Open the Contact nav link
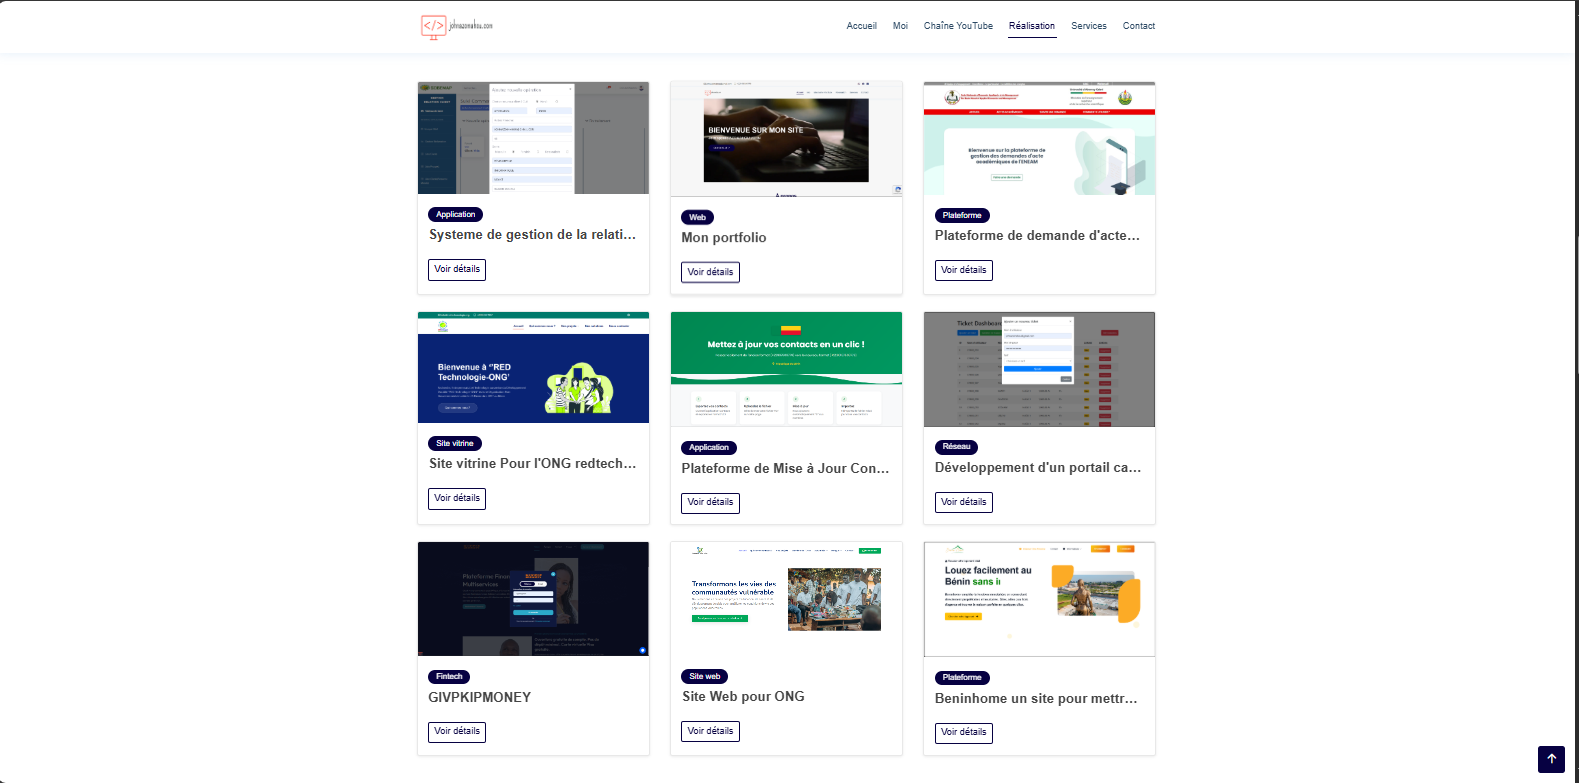1579x783 pixels. point(1138,26)
